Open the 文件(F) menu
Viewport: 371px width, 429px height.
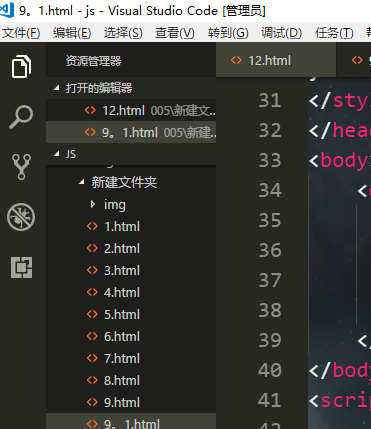coord(21,33)
